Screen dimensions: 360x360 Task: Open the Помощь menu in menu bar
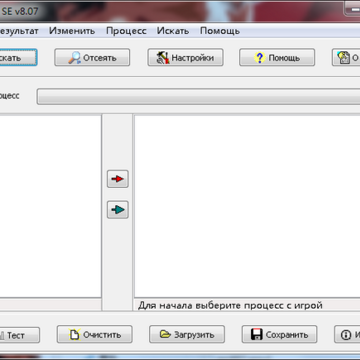(220, 31)
